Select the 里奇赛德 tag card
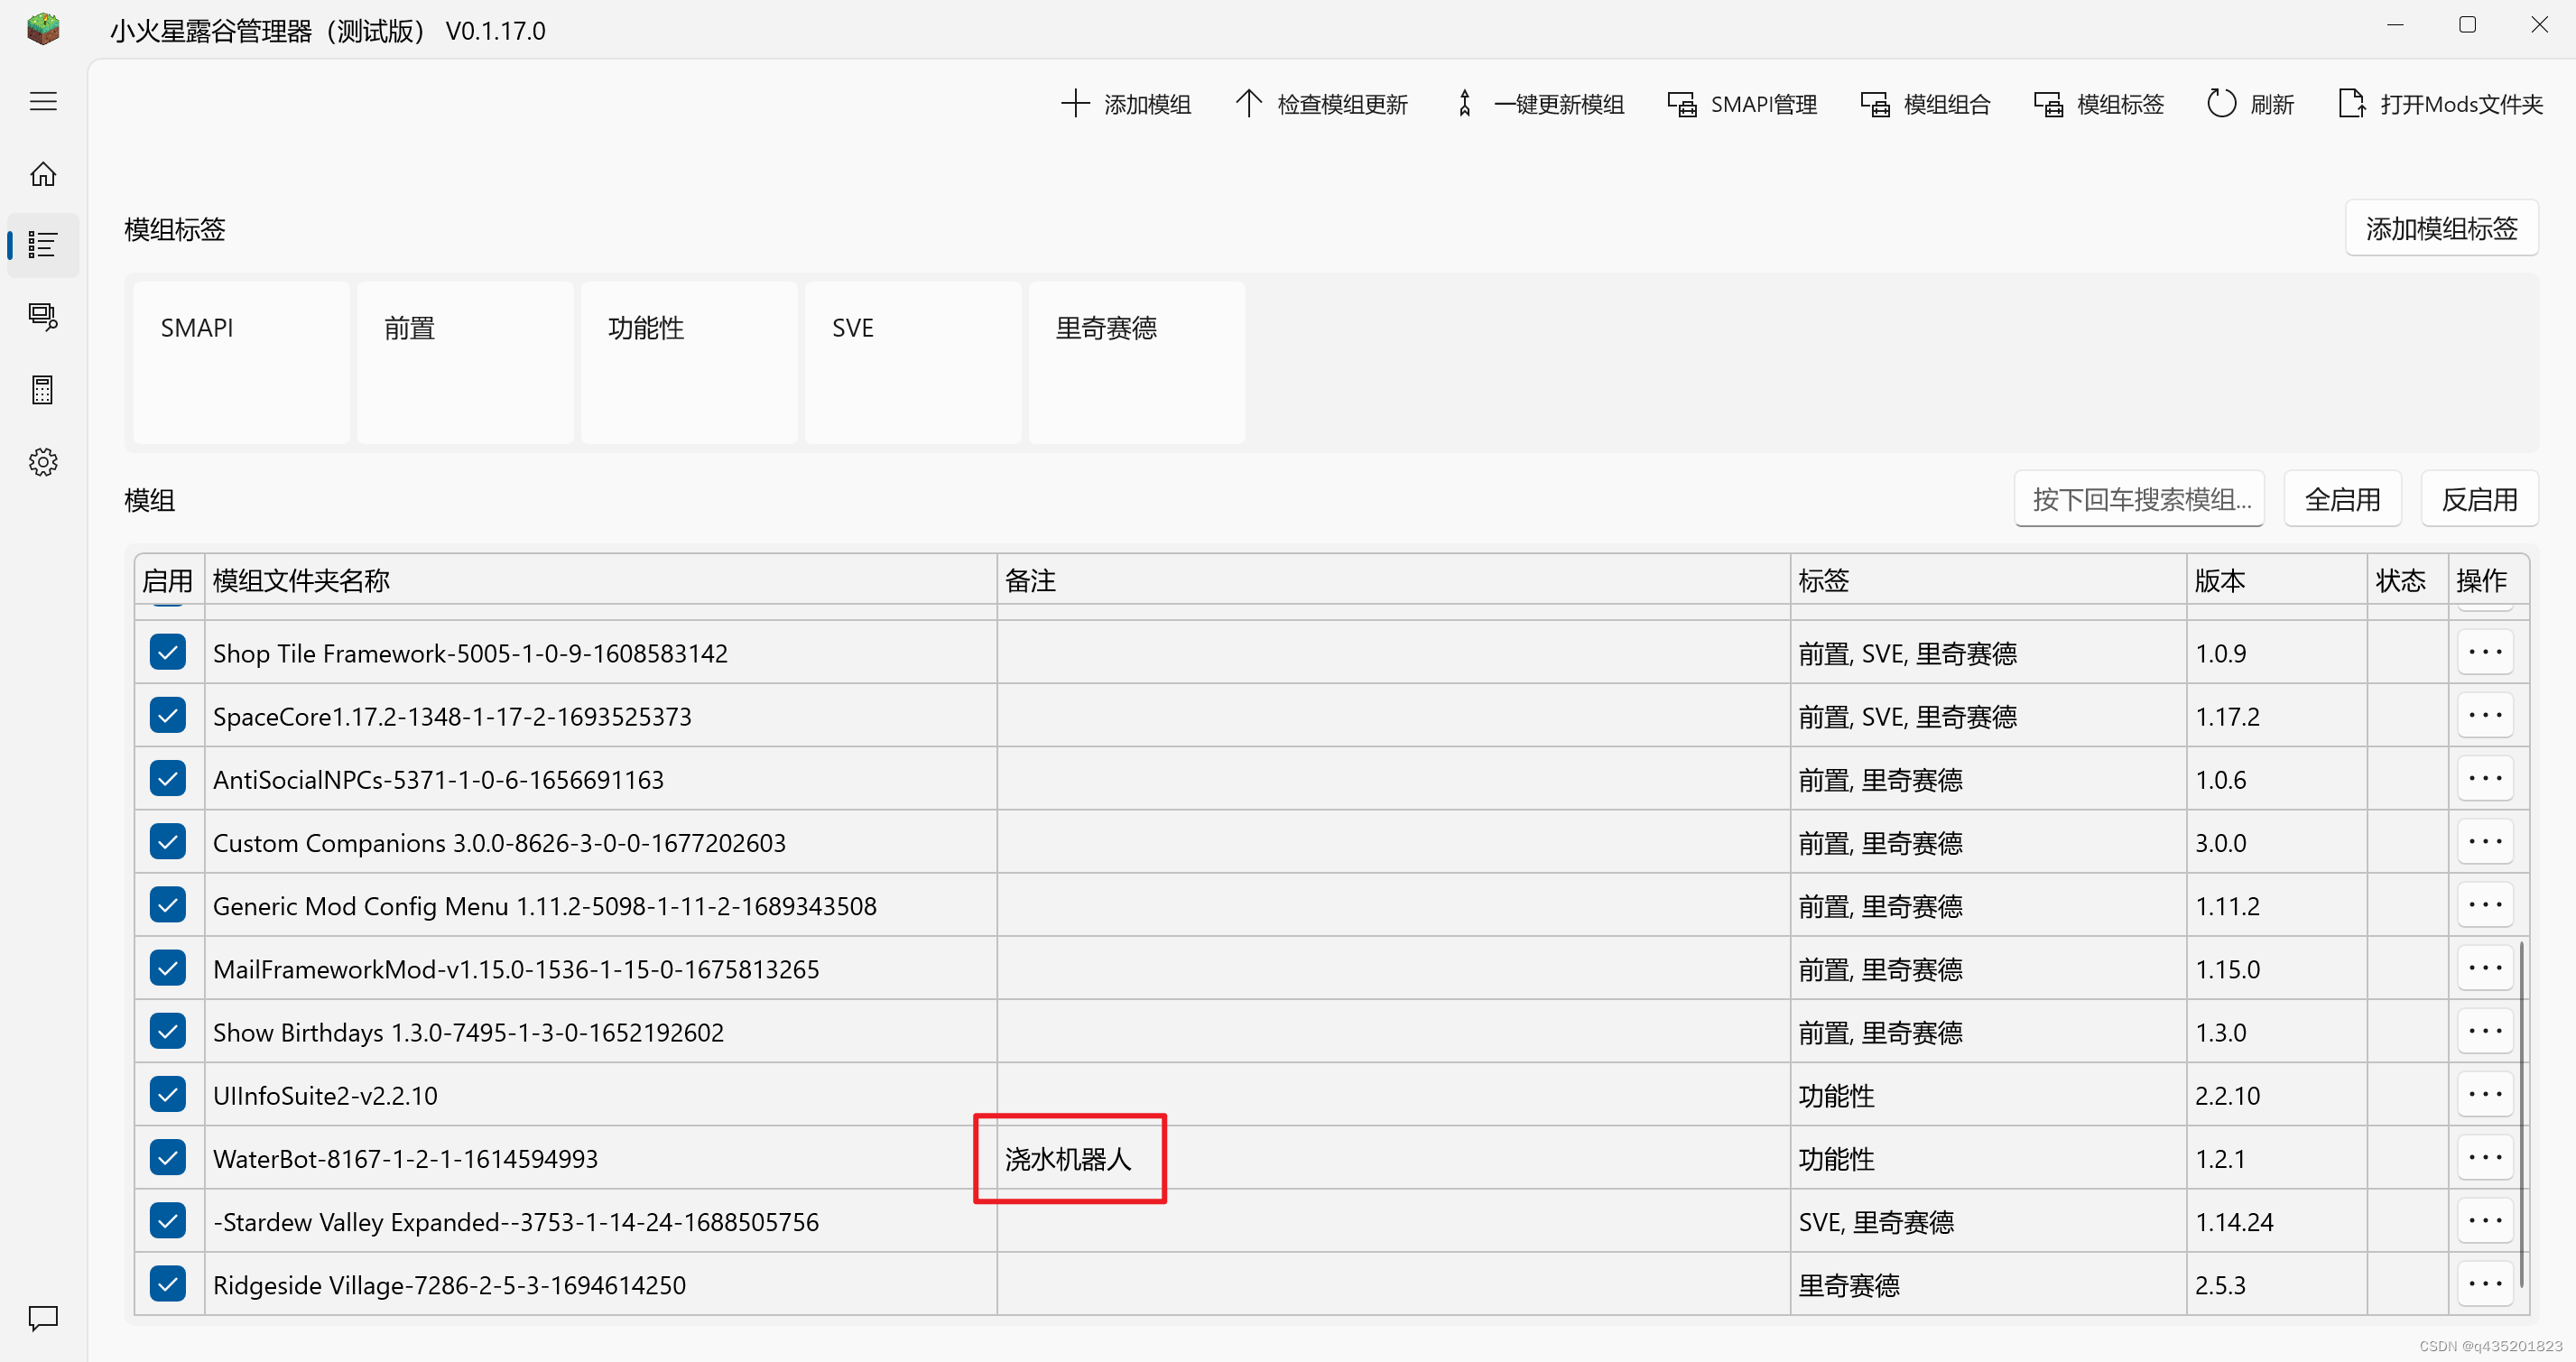2576x1362 pixels. pos(1138,362)
